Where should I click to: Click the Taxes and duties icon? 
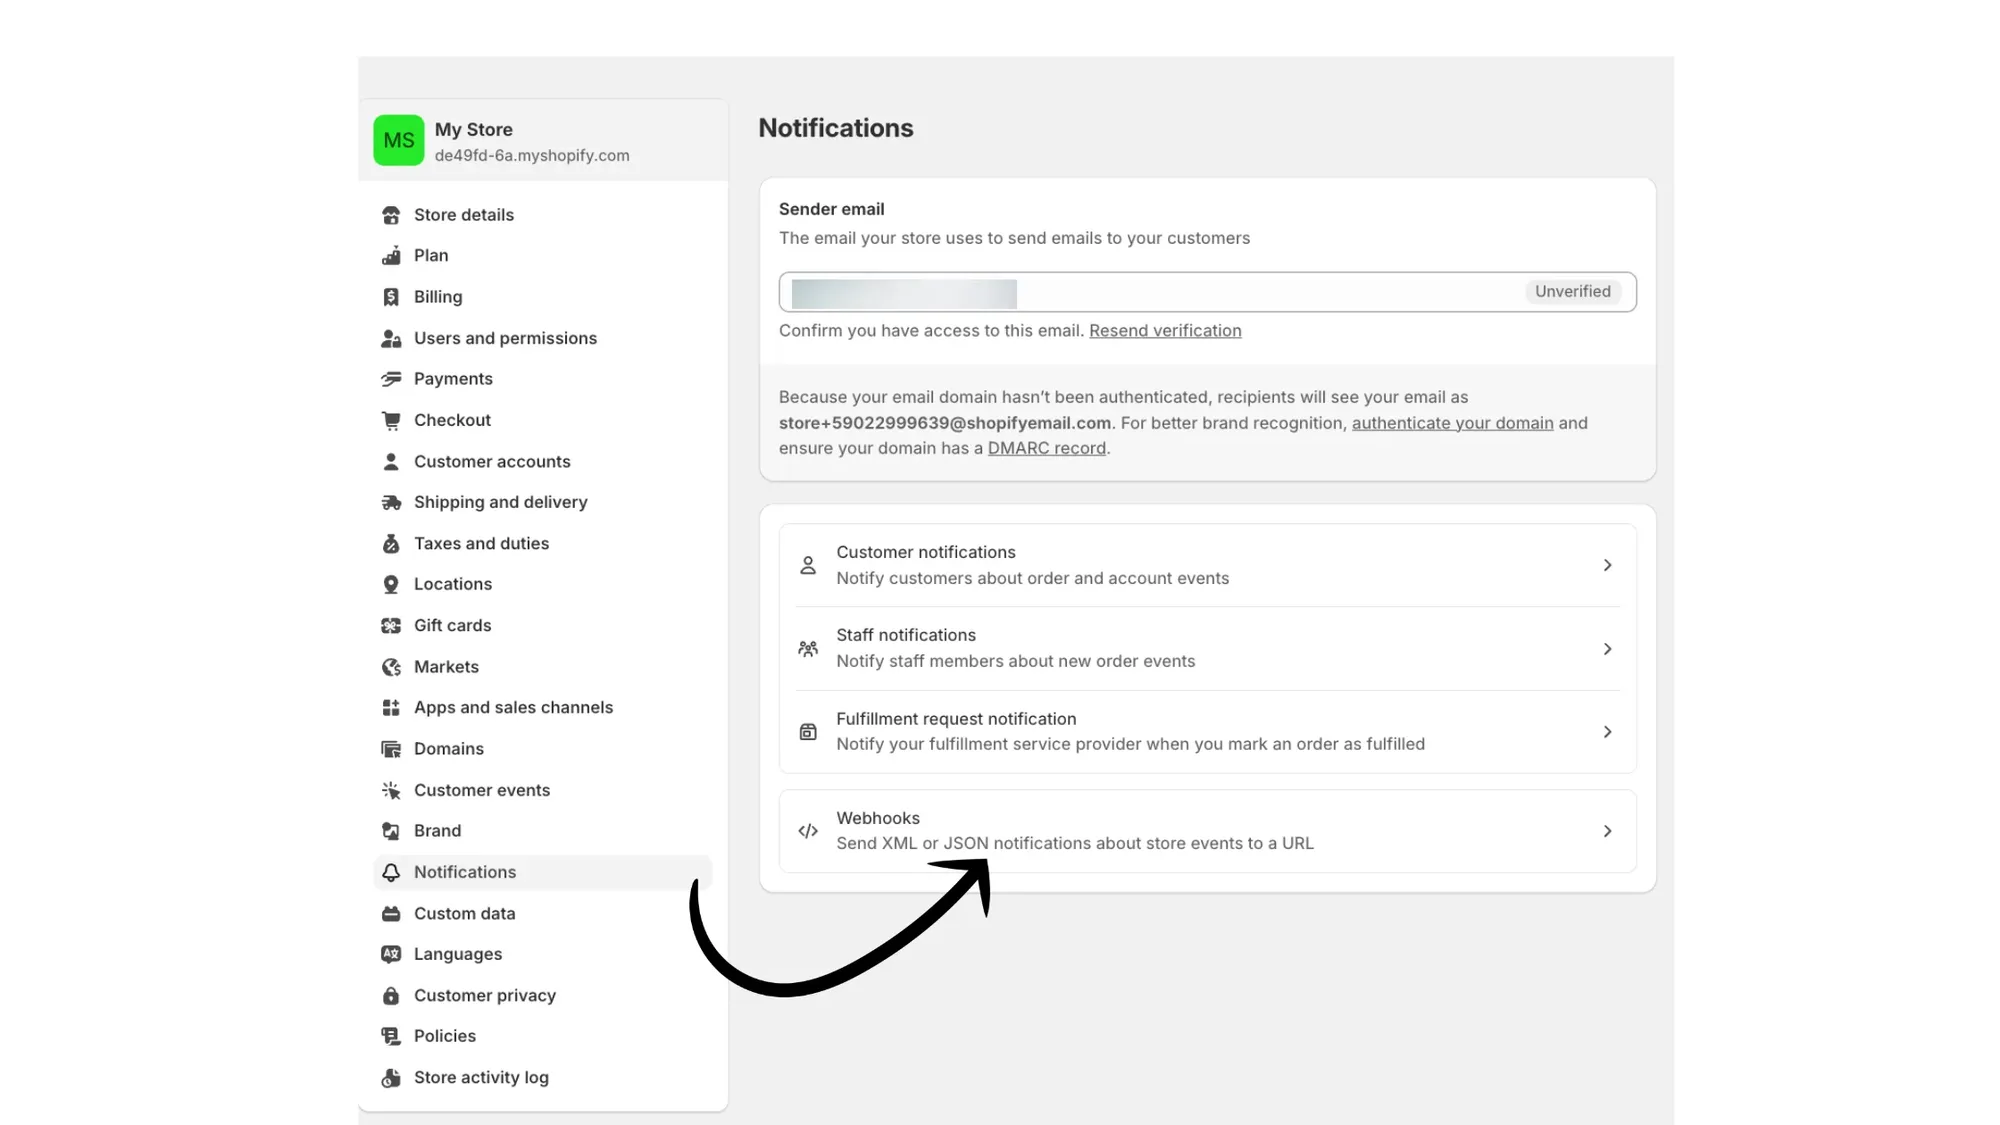coord(391,543)
